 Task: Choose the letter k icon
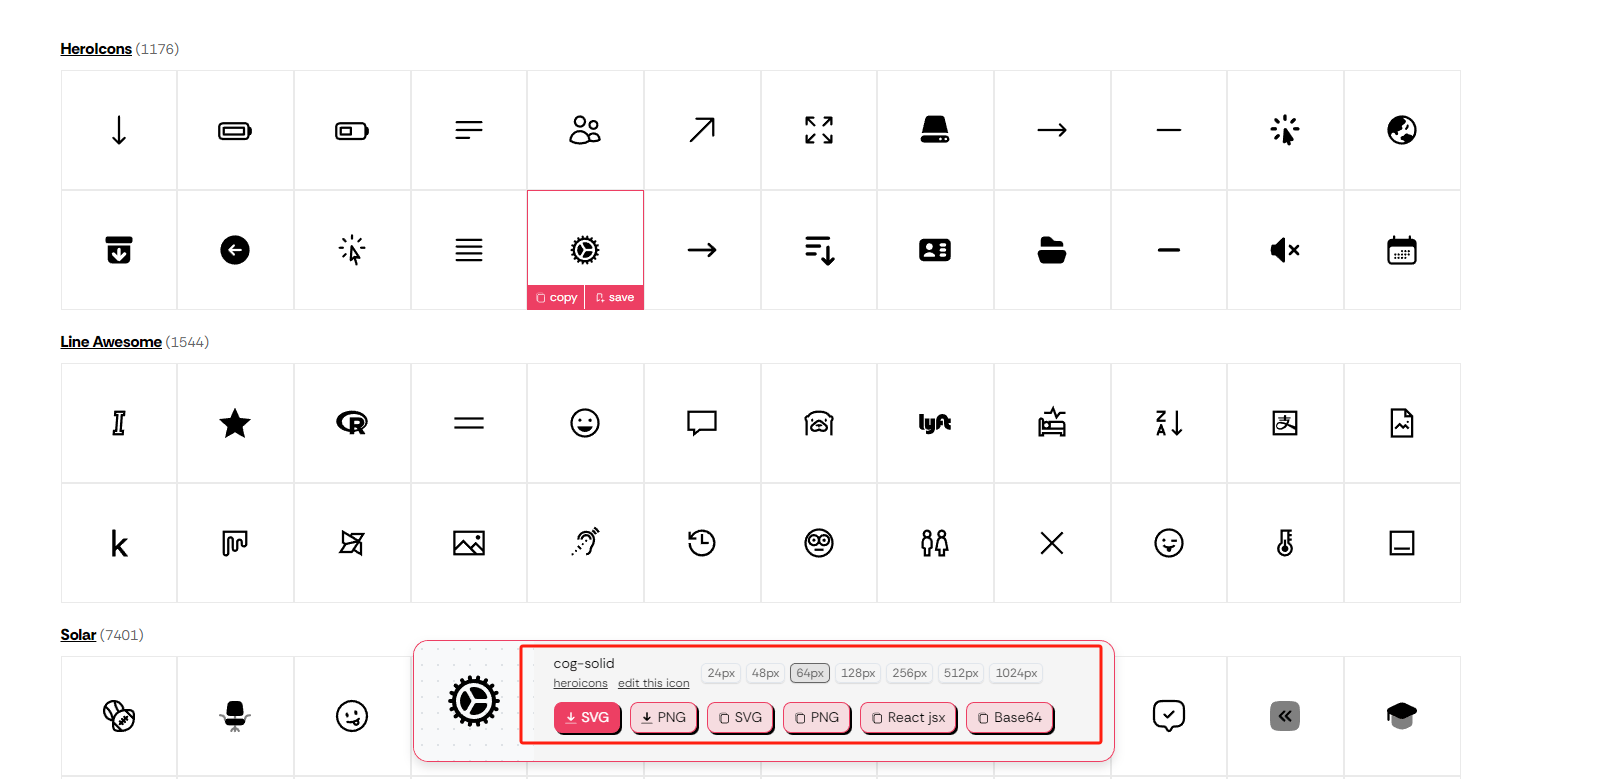119,543
